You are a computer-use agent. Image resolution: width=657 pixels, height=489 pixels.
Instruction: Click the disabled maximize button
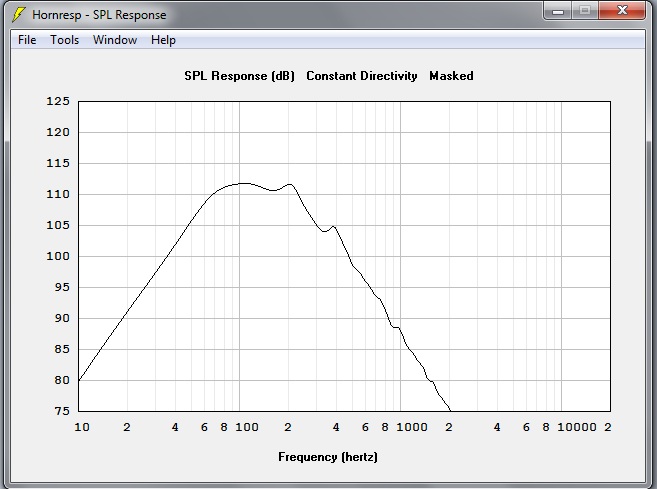[585, 11]
